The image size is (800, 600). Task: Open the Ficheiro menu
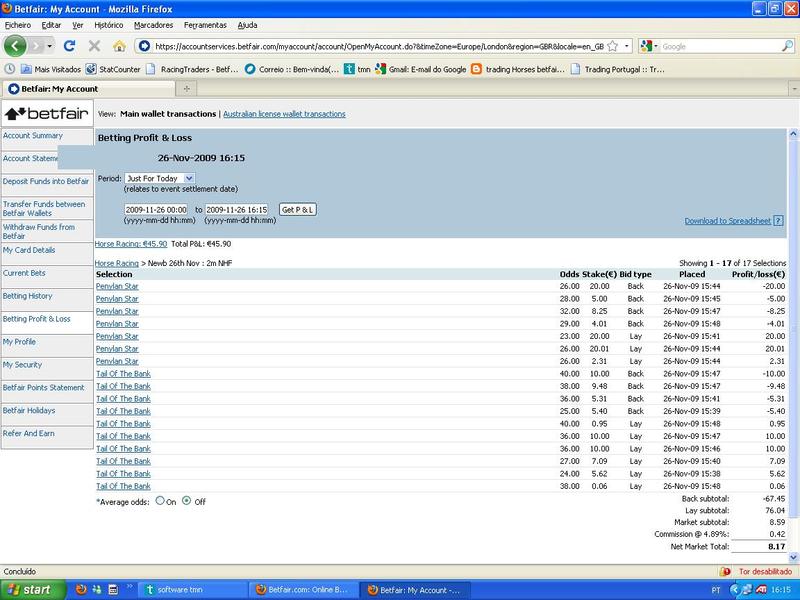(x=18, y=25)
